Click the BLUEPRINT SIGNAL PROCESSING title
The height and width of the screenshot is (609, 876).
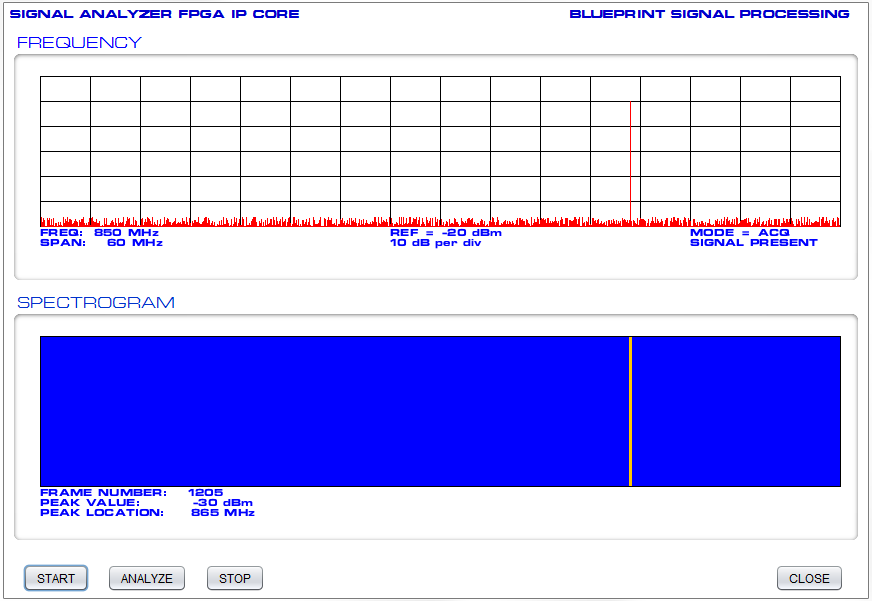click(x=709, y=14)
